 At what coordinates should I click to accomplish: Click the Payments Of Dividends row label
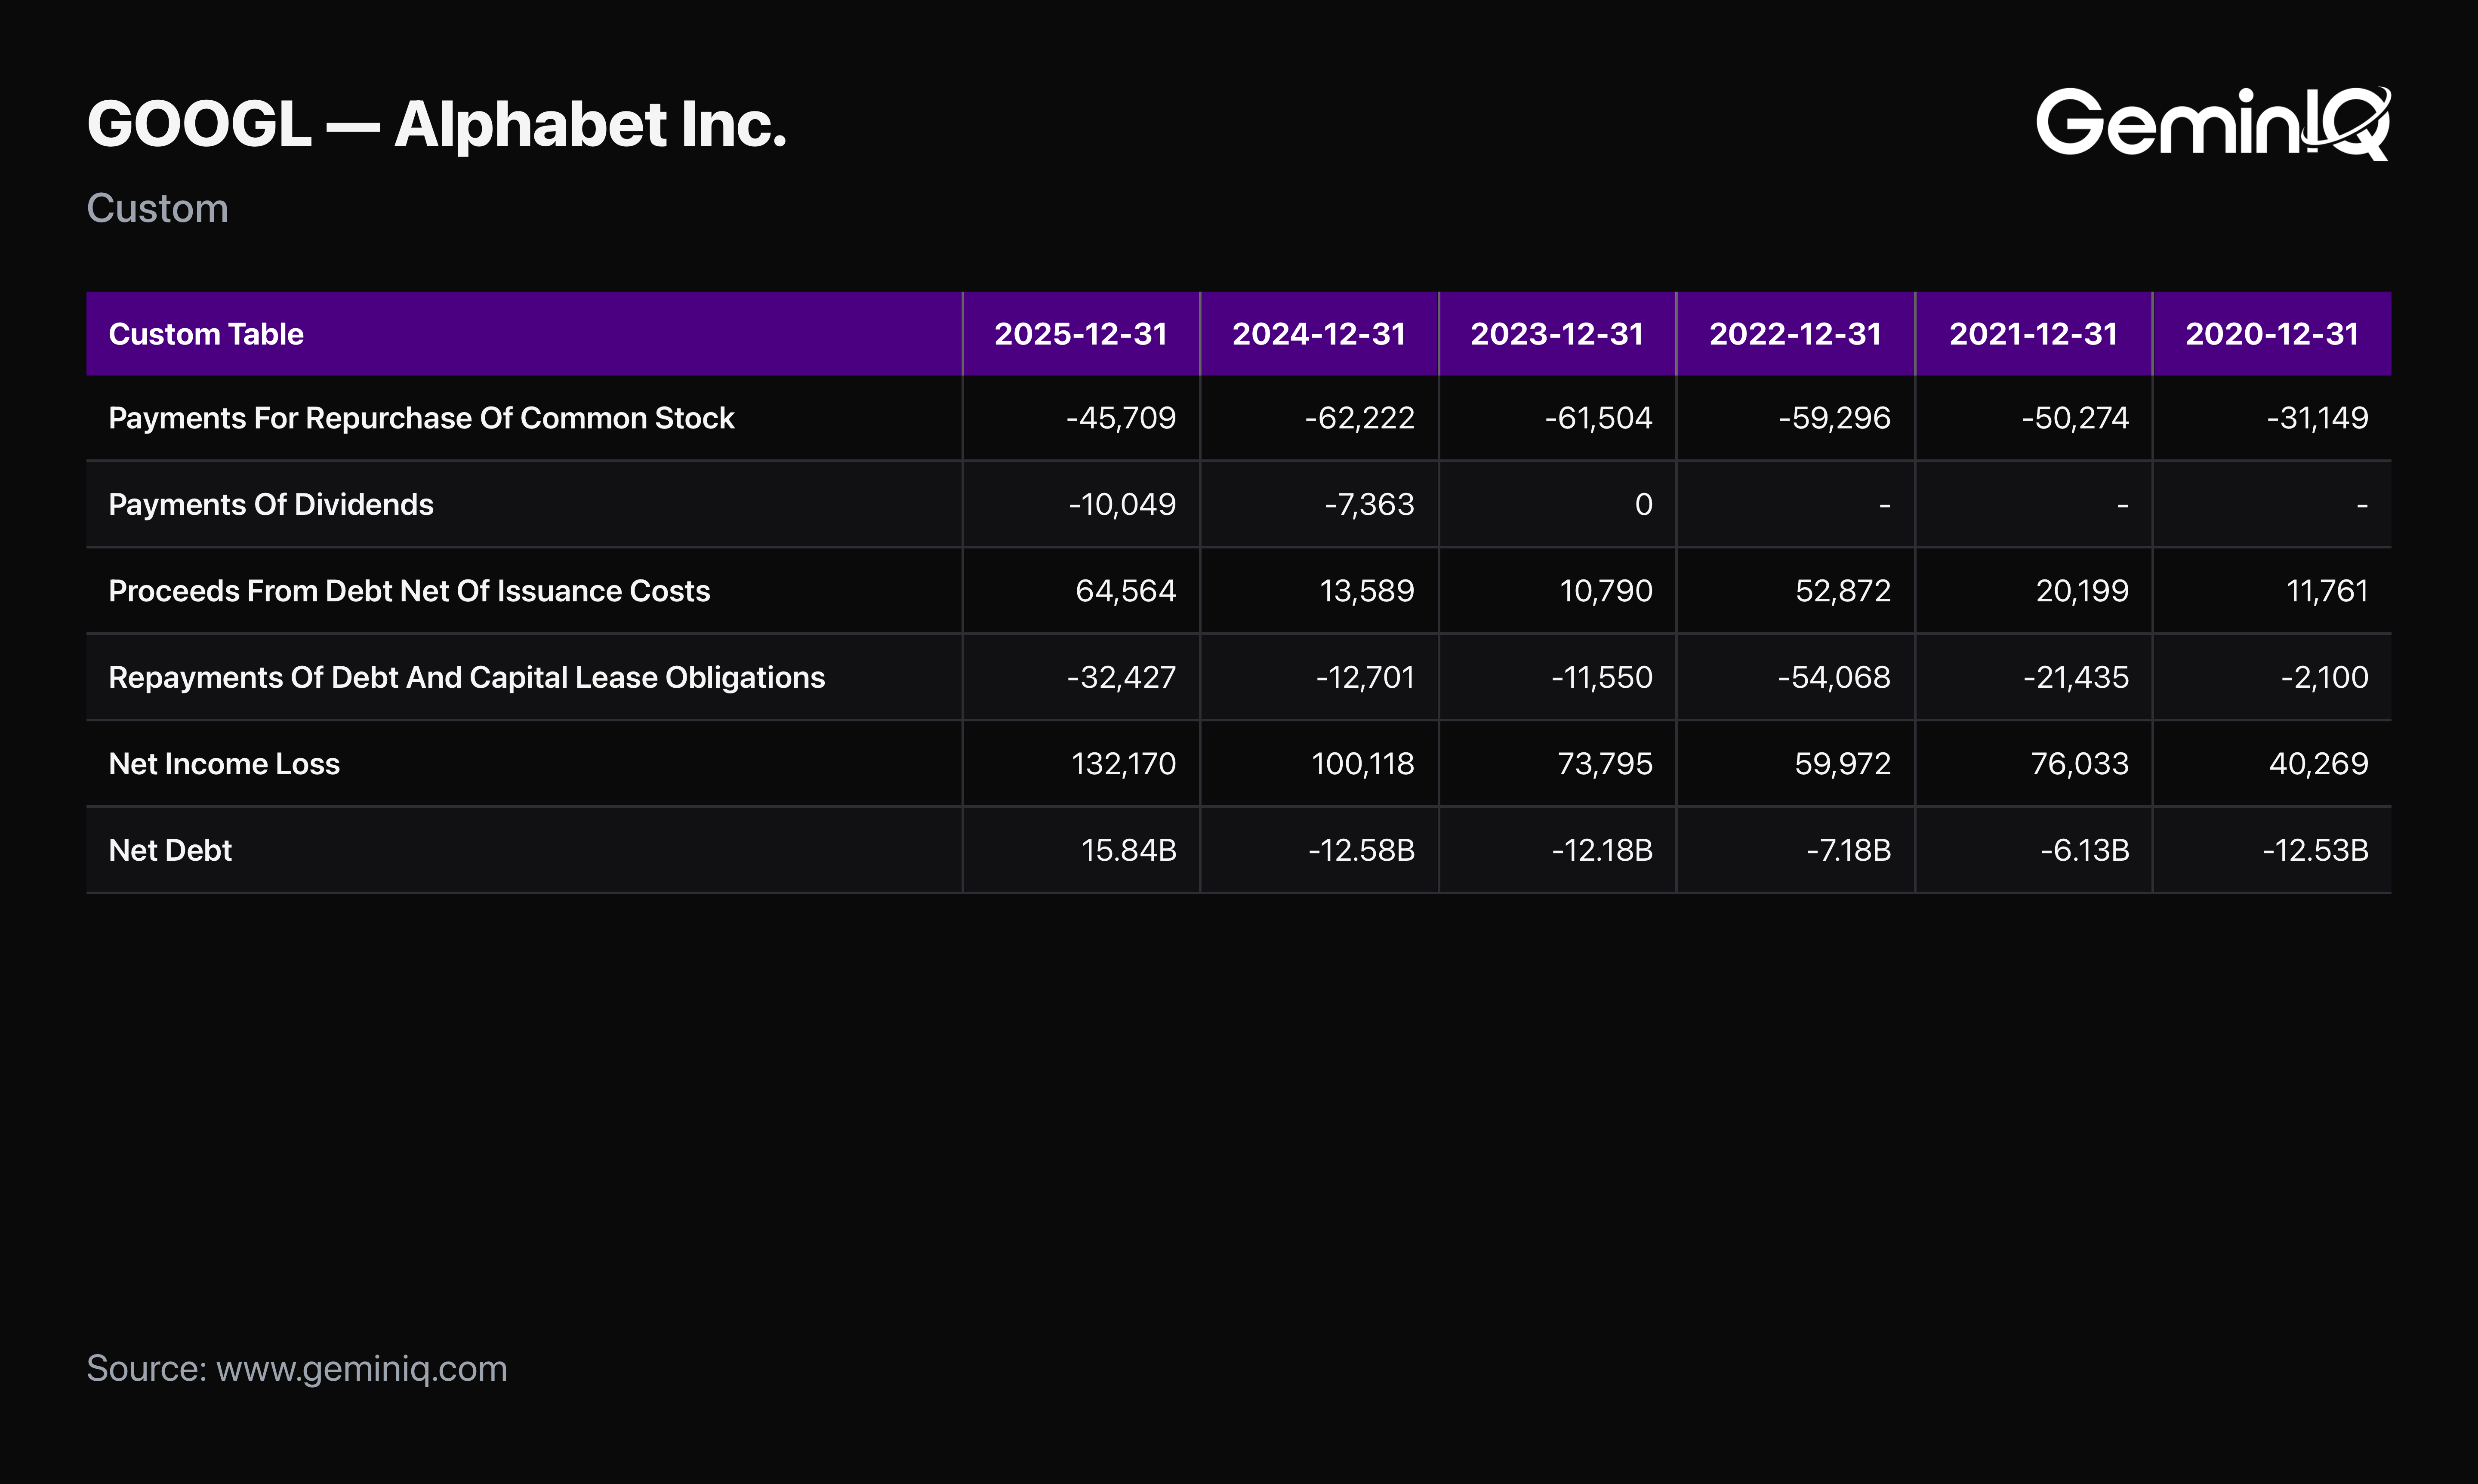point(271,504)
